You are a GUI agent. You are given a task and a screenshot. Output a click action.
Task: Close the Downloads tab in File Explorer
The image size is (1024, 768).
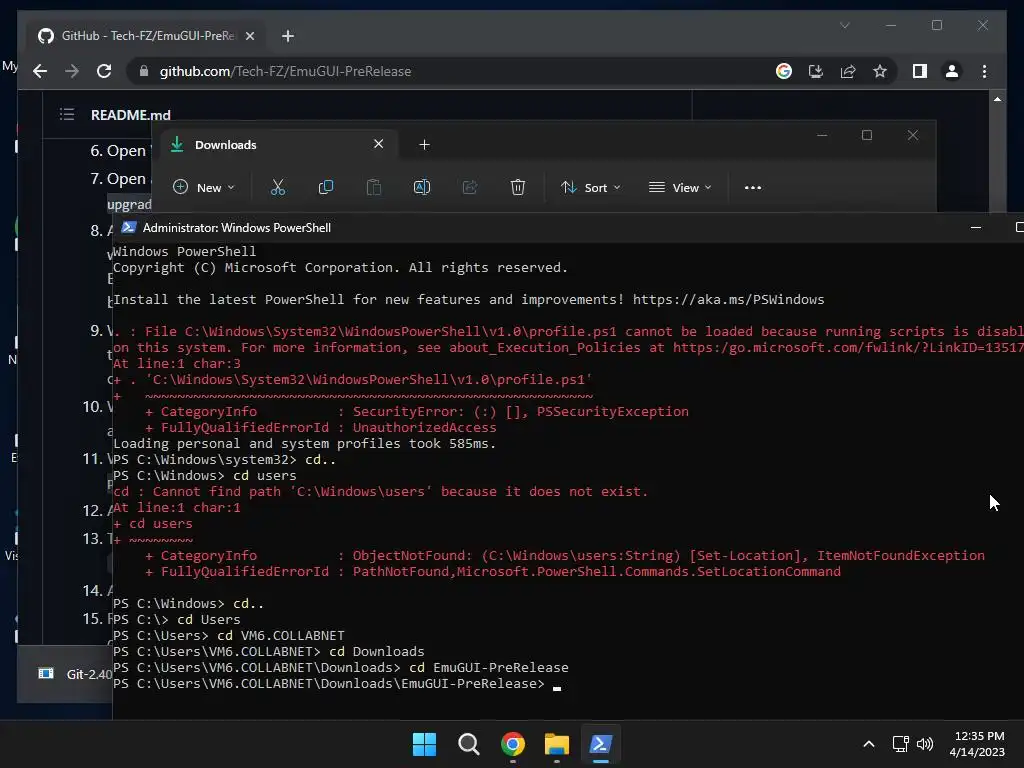[x=378, y=144]
